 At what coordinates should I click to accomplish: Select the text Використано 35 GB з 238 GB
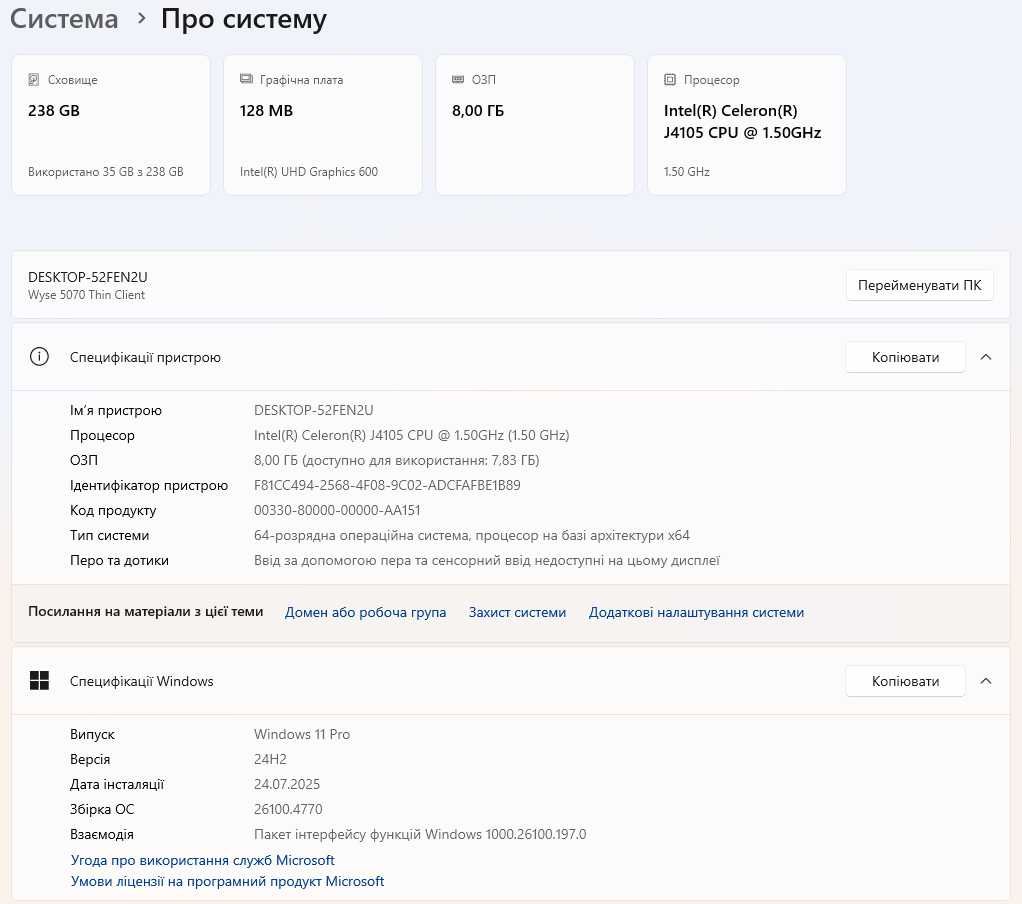106,171
